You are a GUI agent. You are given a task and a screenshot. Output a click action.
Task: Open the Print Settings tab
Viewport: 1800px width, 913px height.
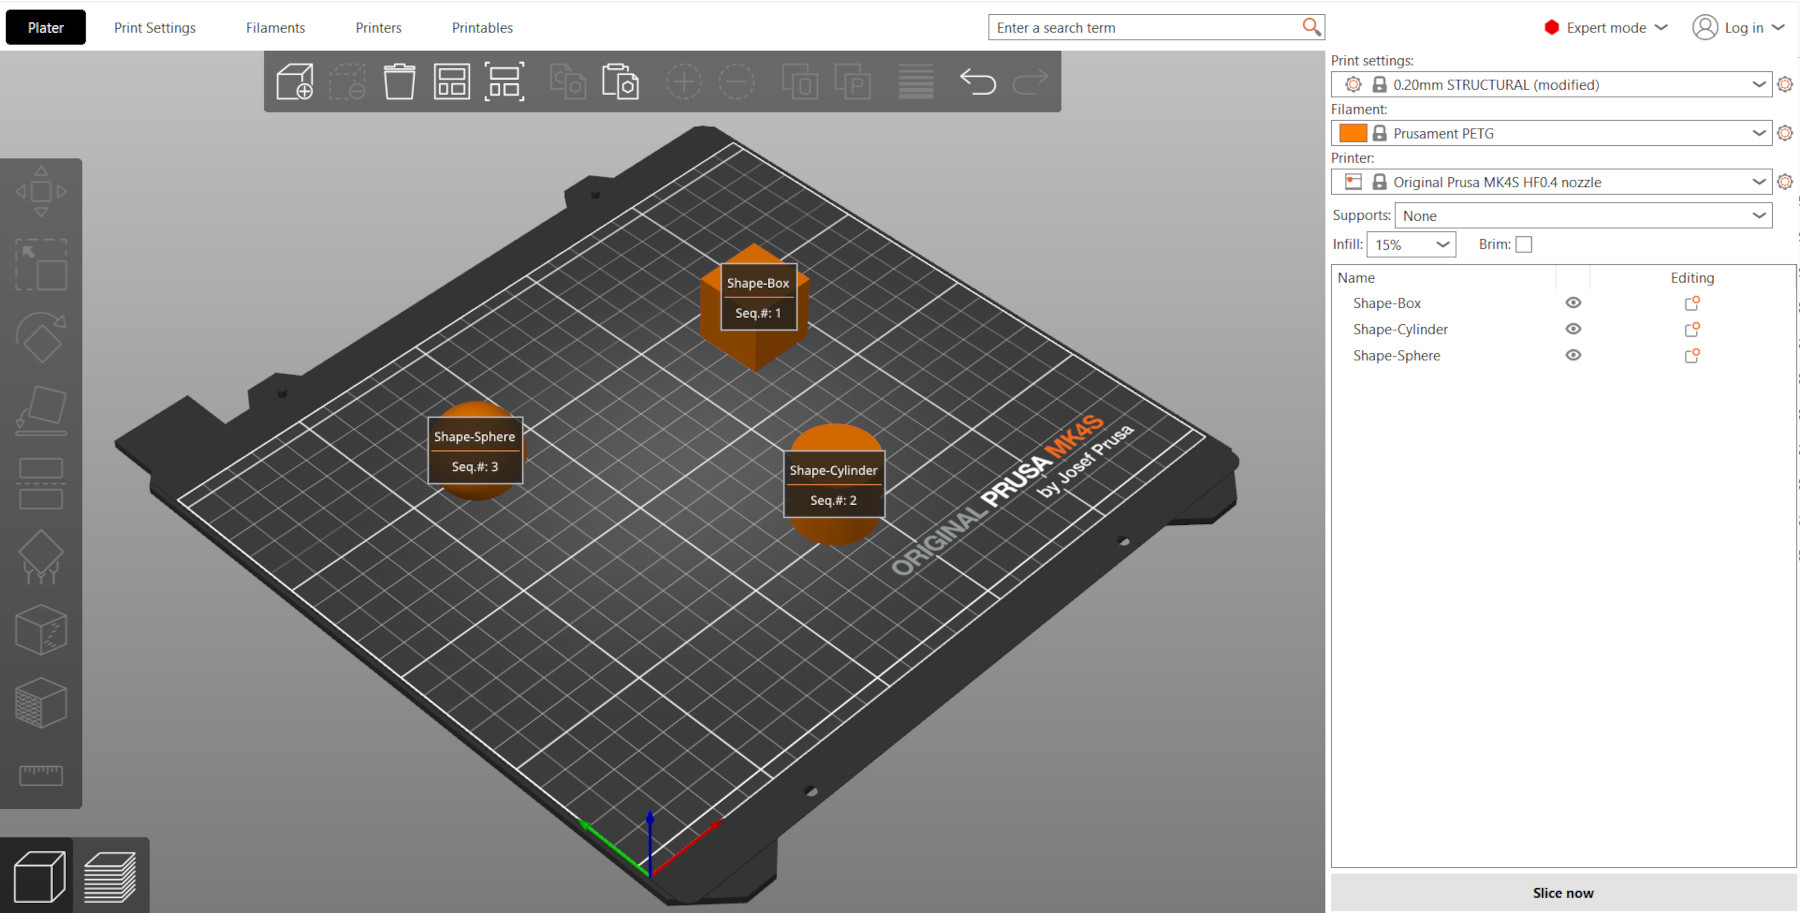[x=155, y=28]
